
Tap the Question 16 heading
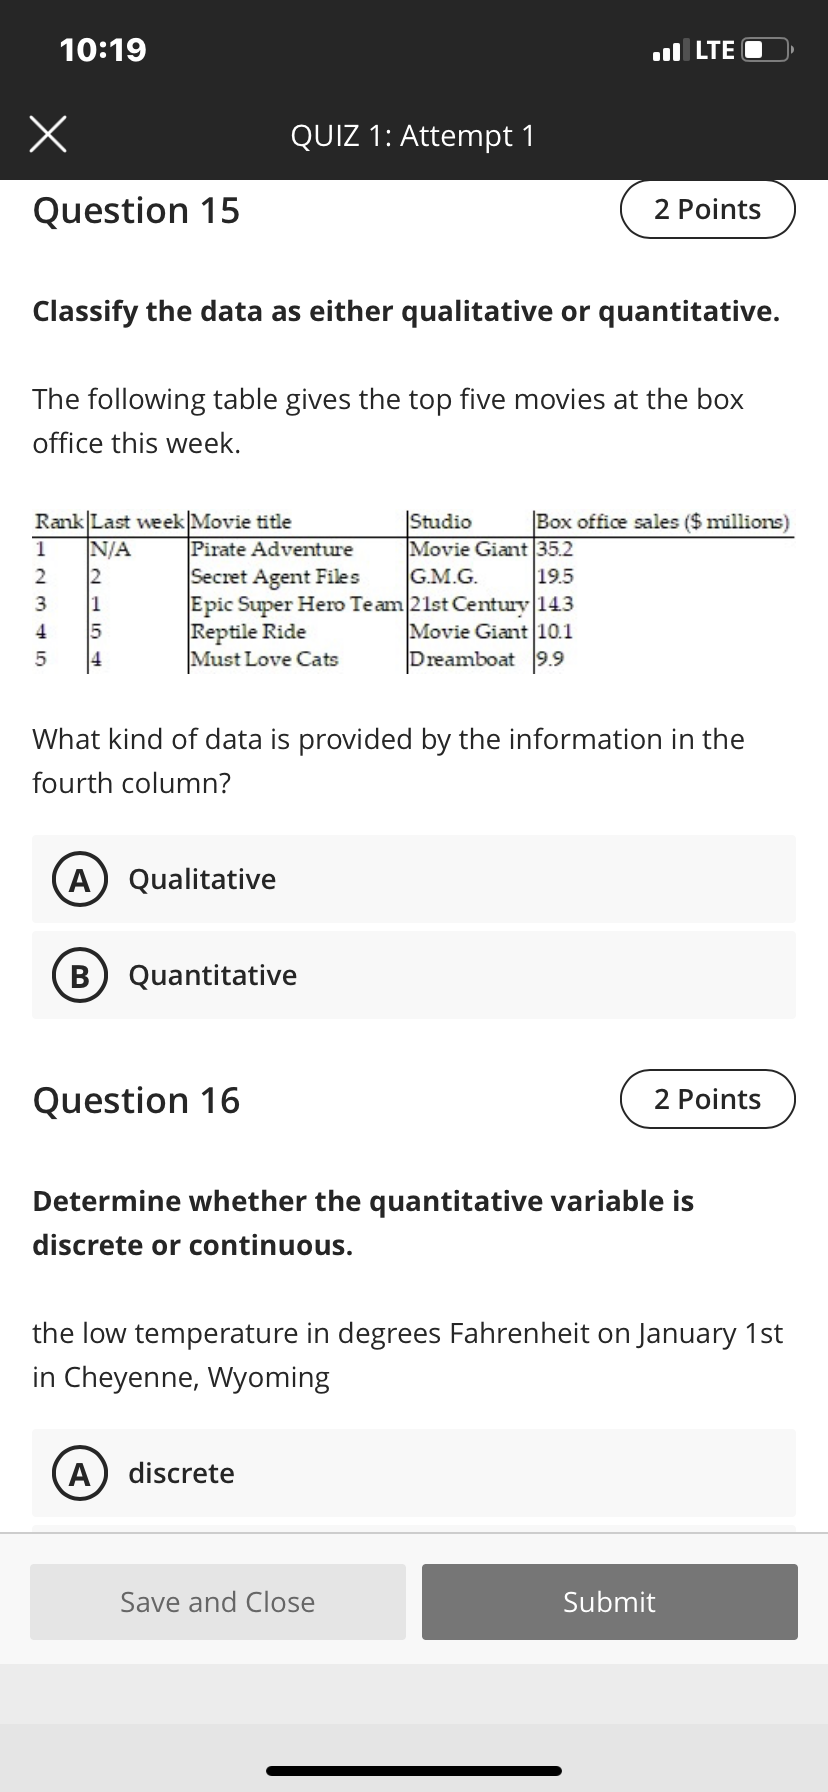click(x=136, y=1100)
